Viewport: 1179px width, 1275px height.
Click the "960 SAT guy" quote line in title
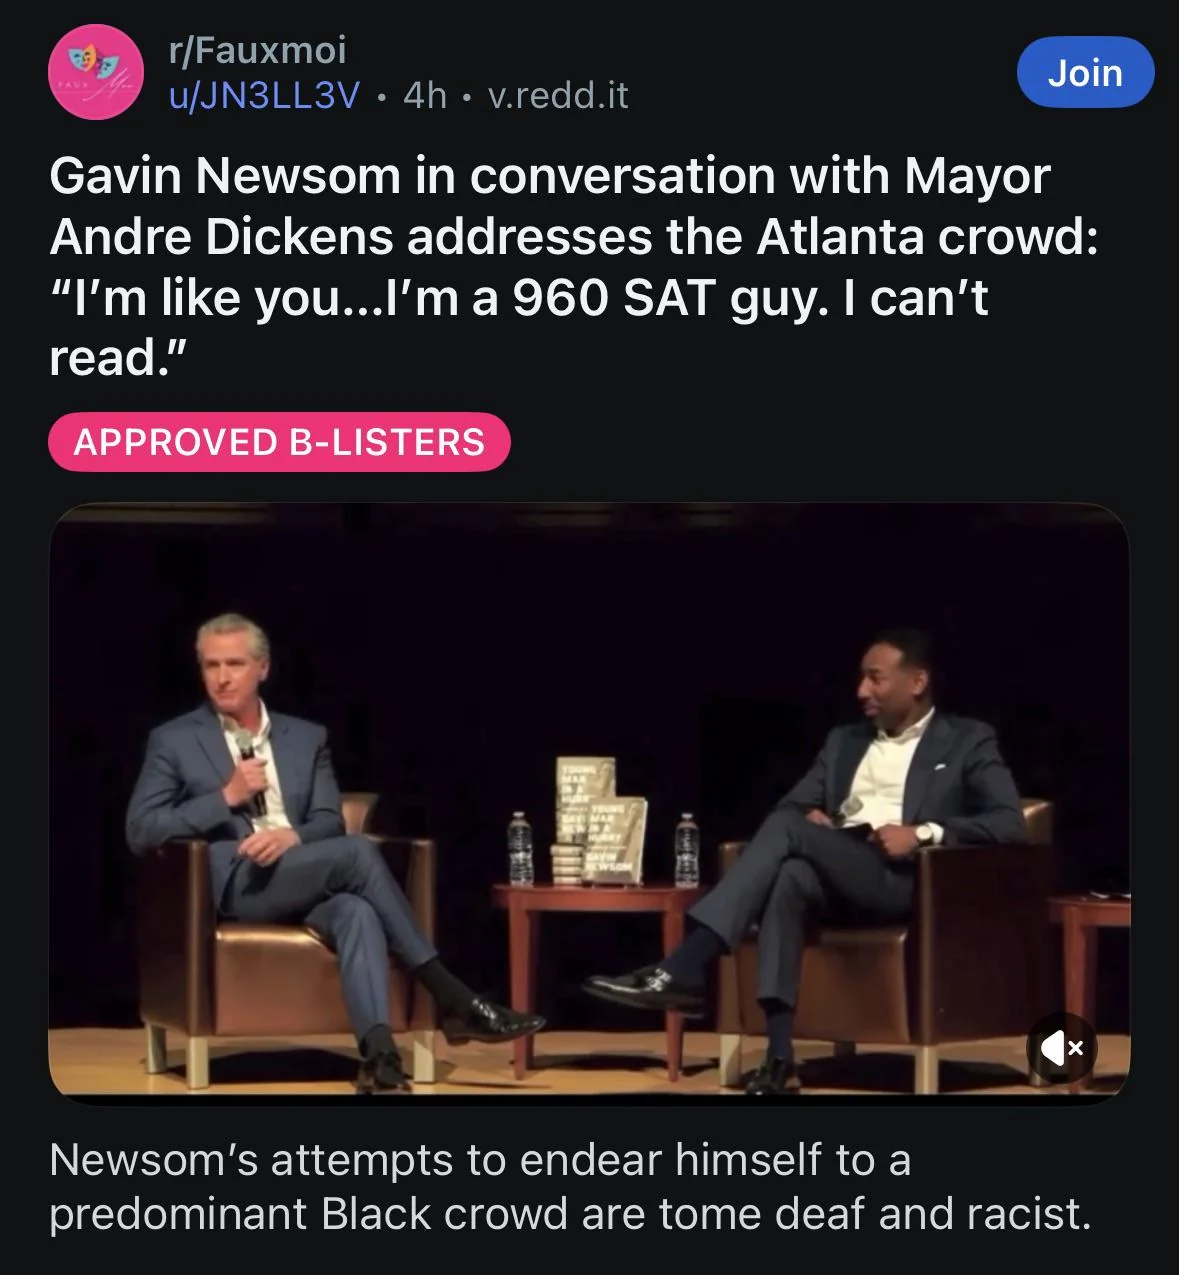(519, 297)
